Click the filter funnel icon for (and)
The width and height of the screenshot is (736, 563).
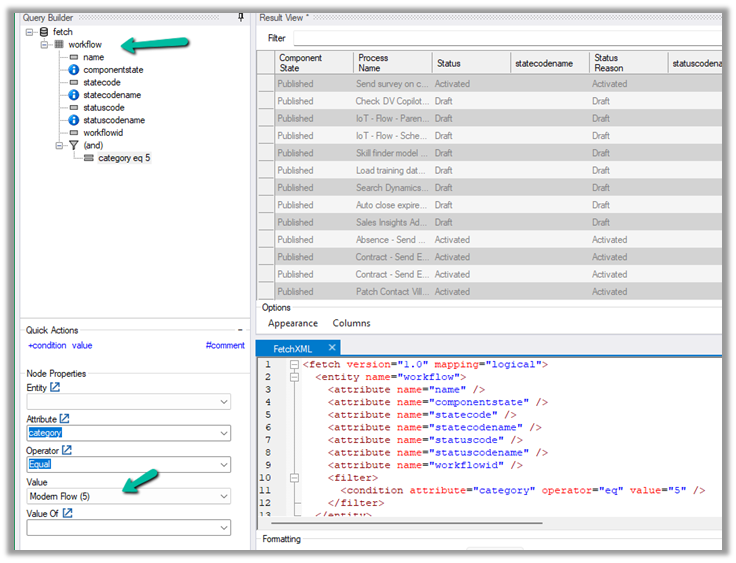coord(73,145)
